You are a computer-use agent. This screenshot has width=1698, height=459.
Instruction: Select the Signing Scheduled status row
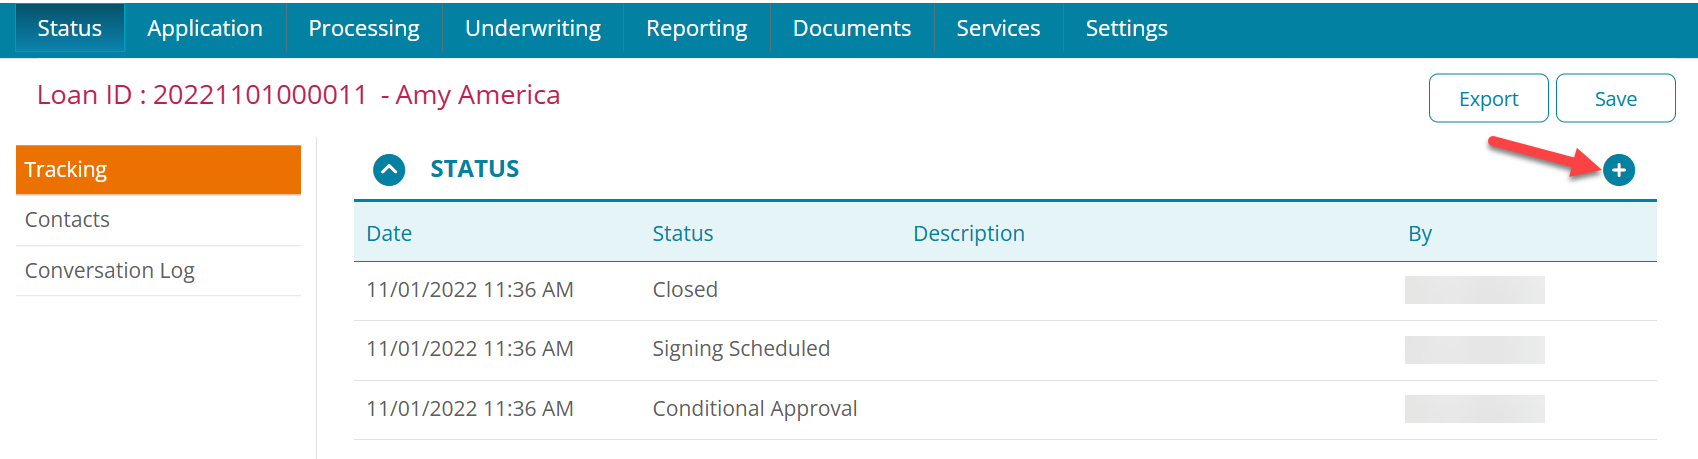point(741,349)
